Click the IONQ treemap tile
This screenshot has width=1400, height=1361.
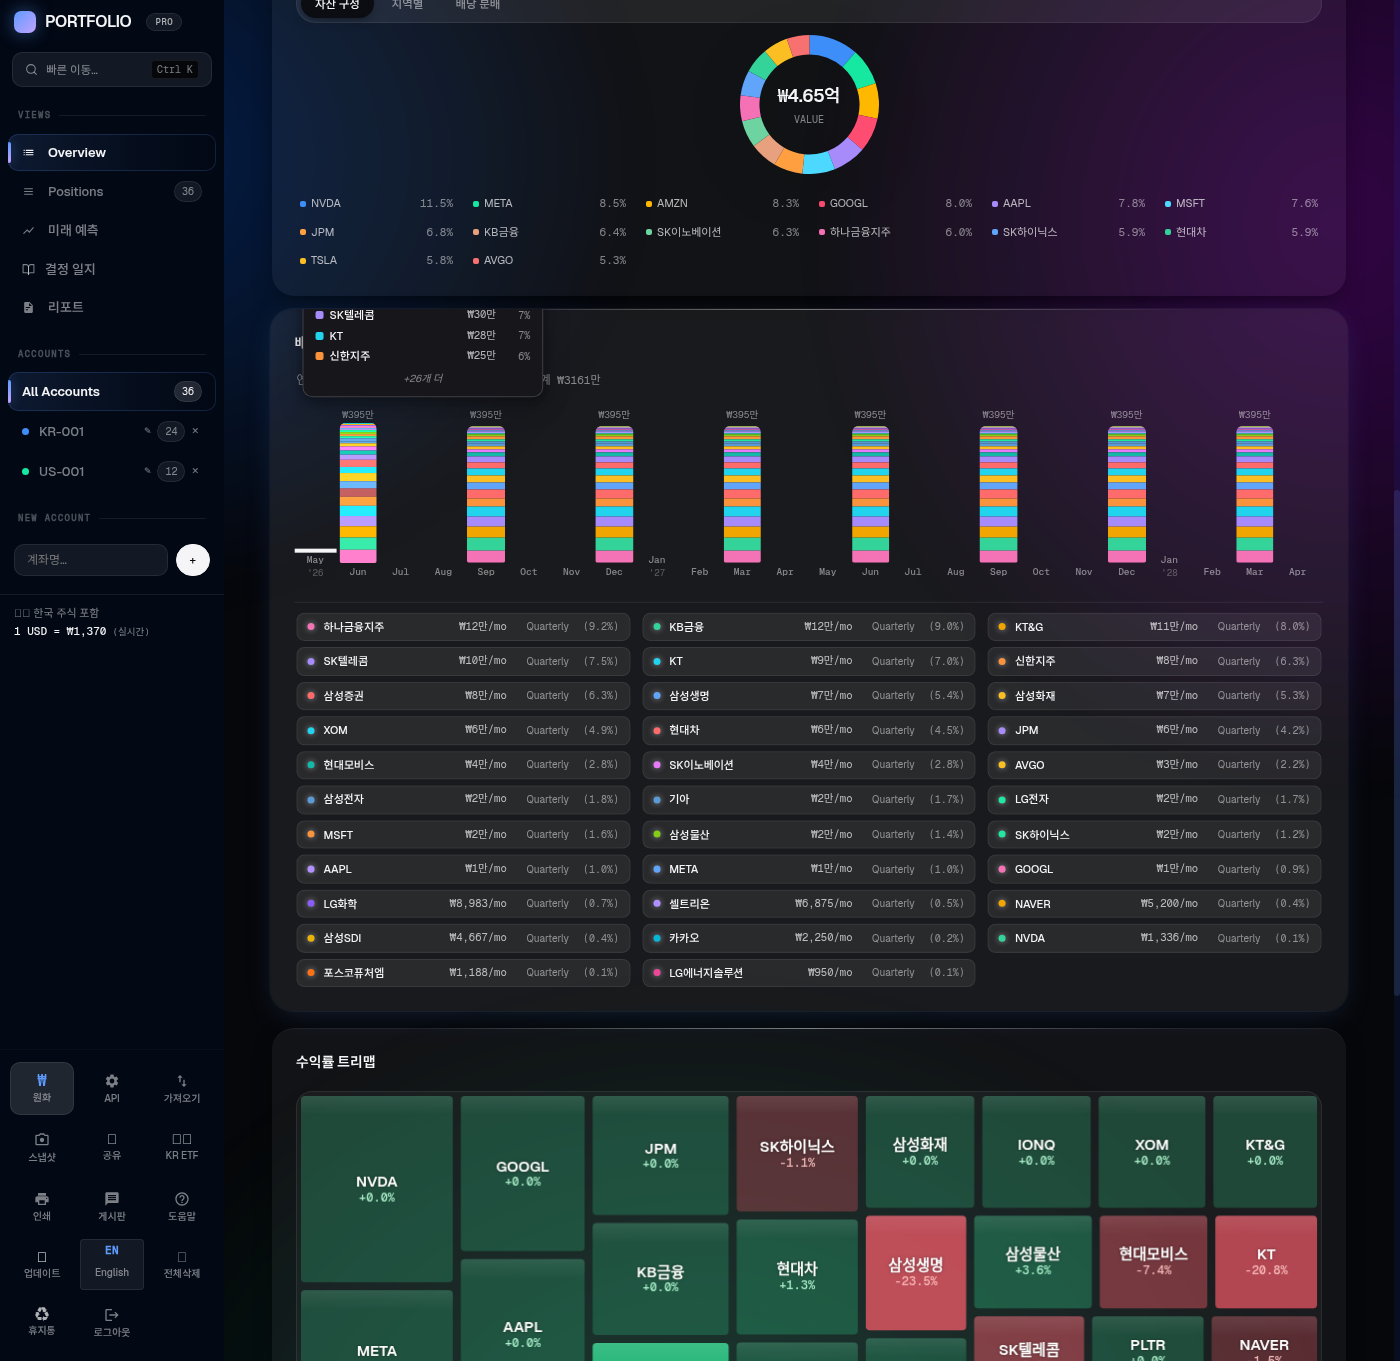[1036, 1152]
